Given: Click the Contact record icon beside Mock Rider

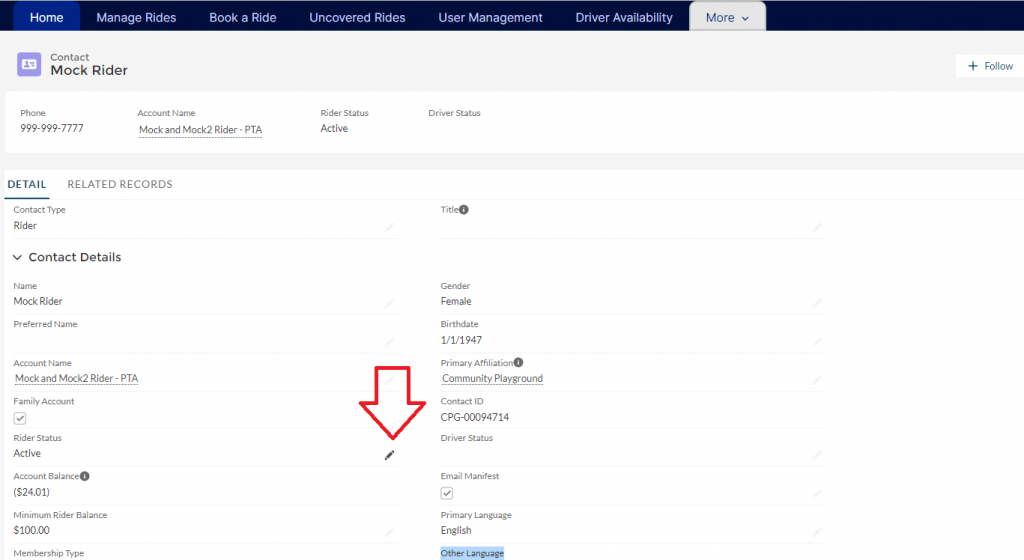Looking at the screenshot, I should click(x=29, y=64).
